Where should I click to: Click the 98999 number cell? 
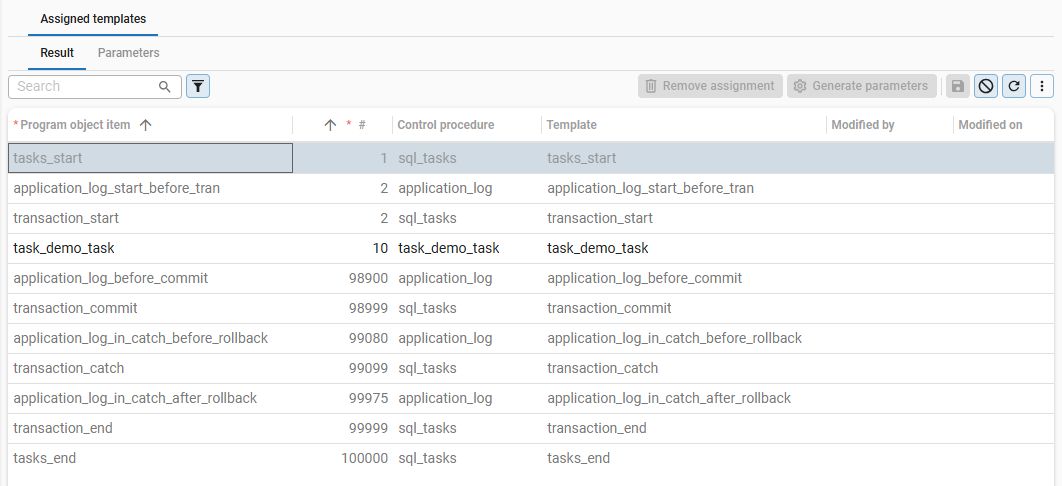tap(343, 308)
